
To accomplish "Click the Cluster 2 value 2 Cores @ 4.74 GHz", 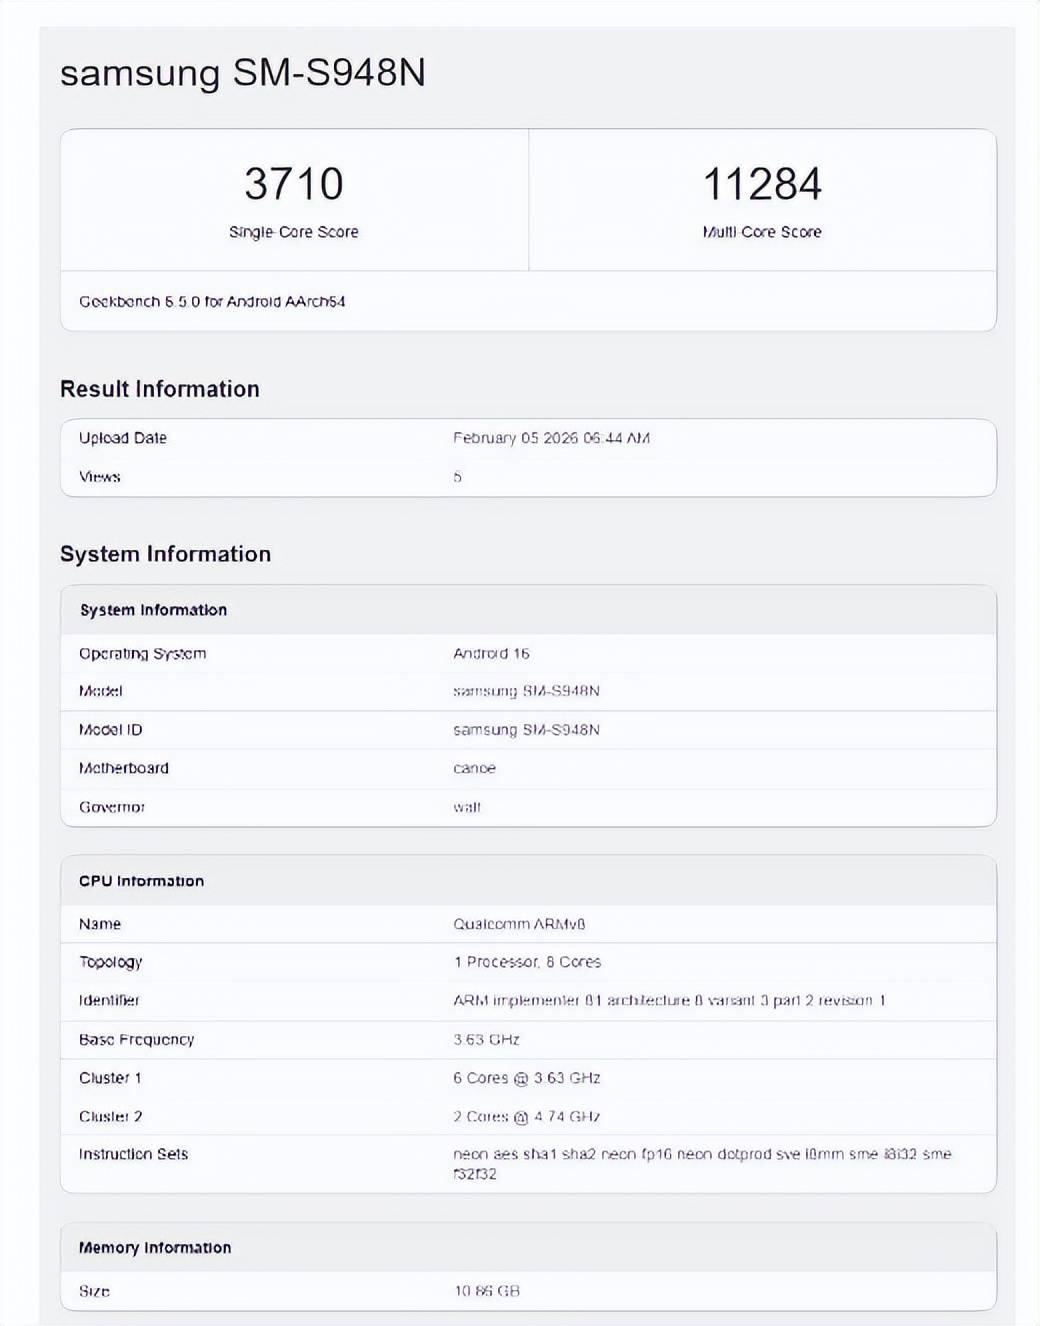I will tap(526, 1116).
